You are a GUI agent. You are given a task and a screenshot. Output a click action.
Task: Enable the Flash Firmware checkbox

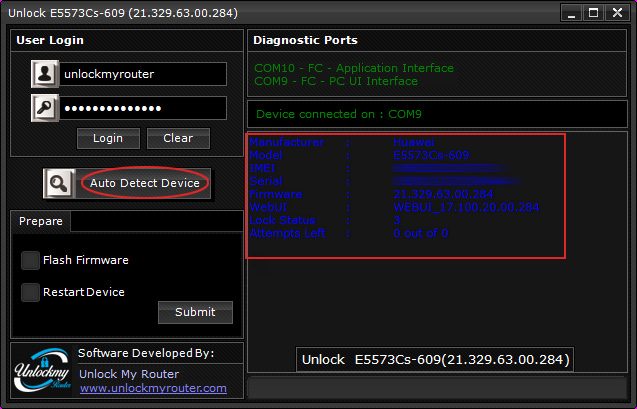30,260
